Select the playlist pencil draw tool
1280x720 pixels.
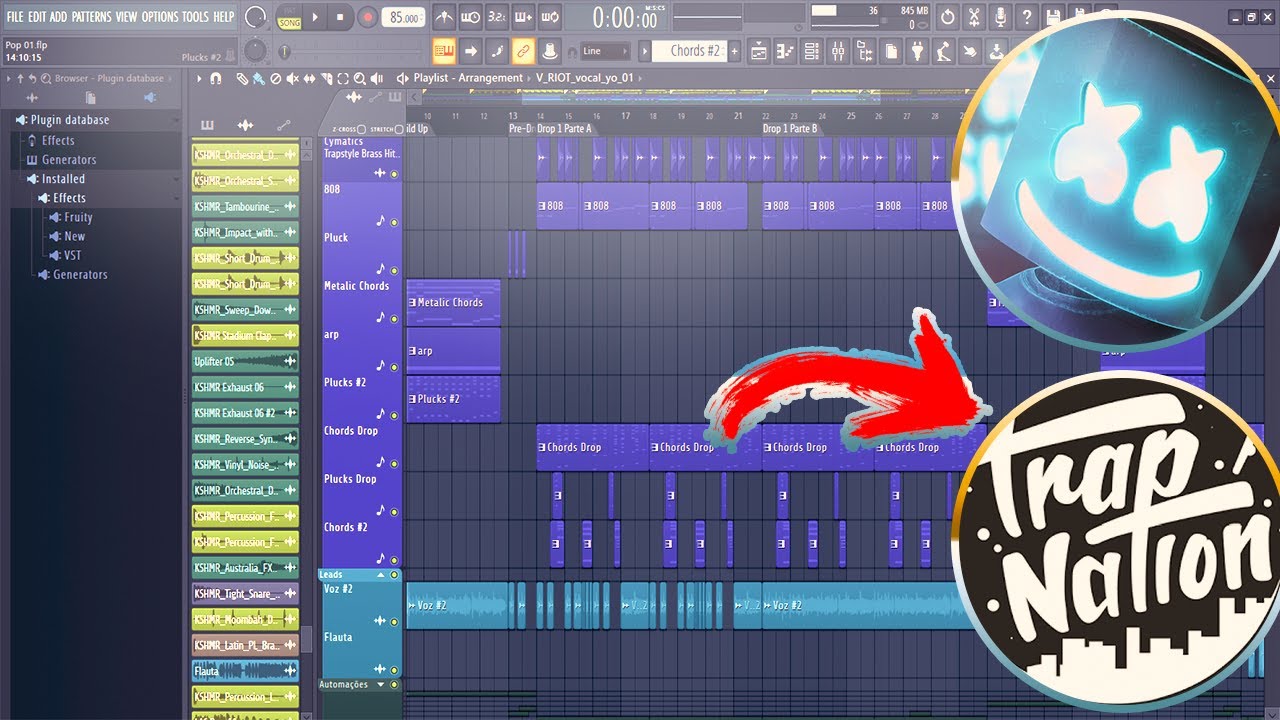click(242, 78)
